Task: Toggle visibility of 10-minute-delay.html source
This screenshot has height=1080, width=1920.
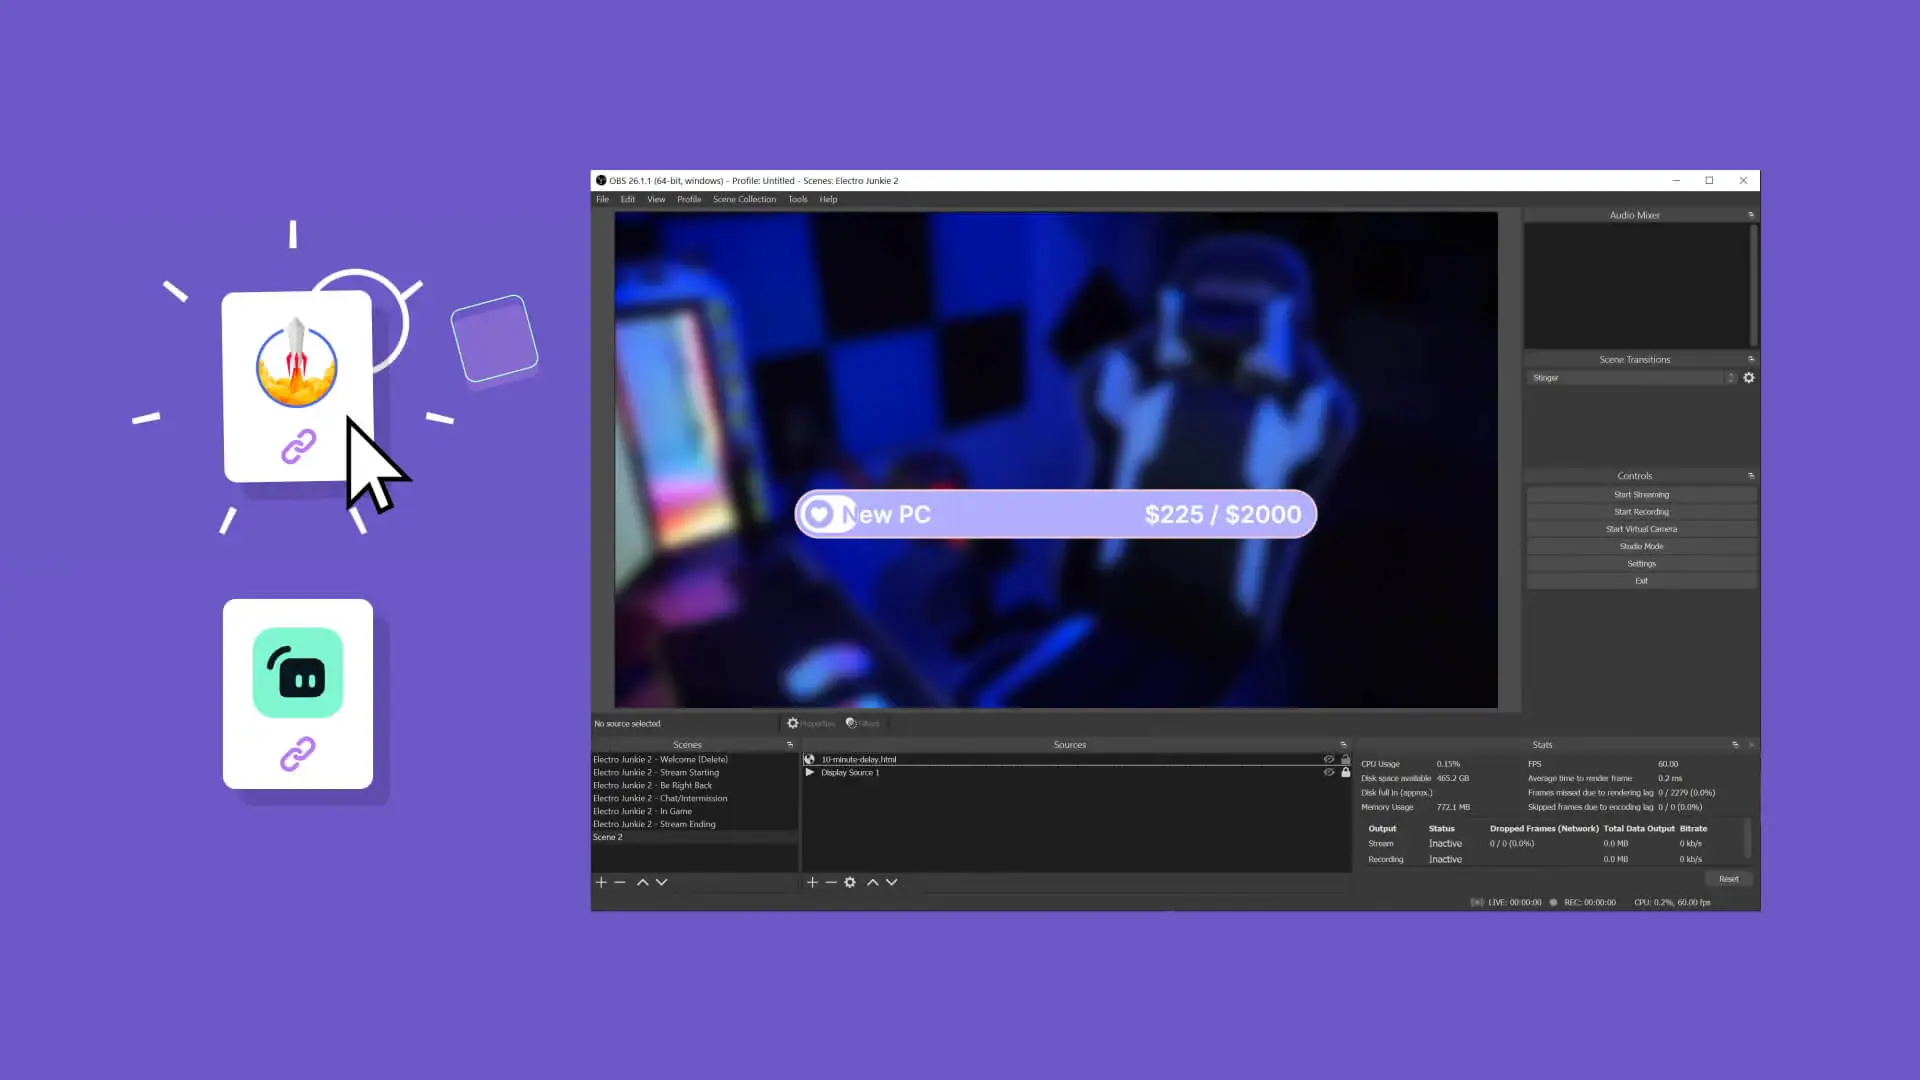Action: (x=1329, y=759)
